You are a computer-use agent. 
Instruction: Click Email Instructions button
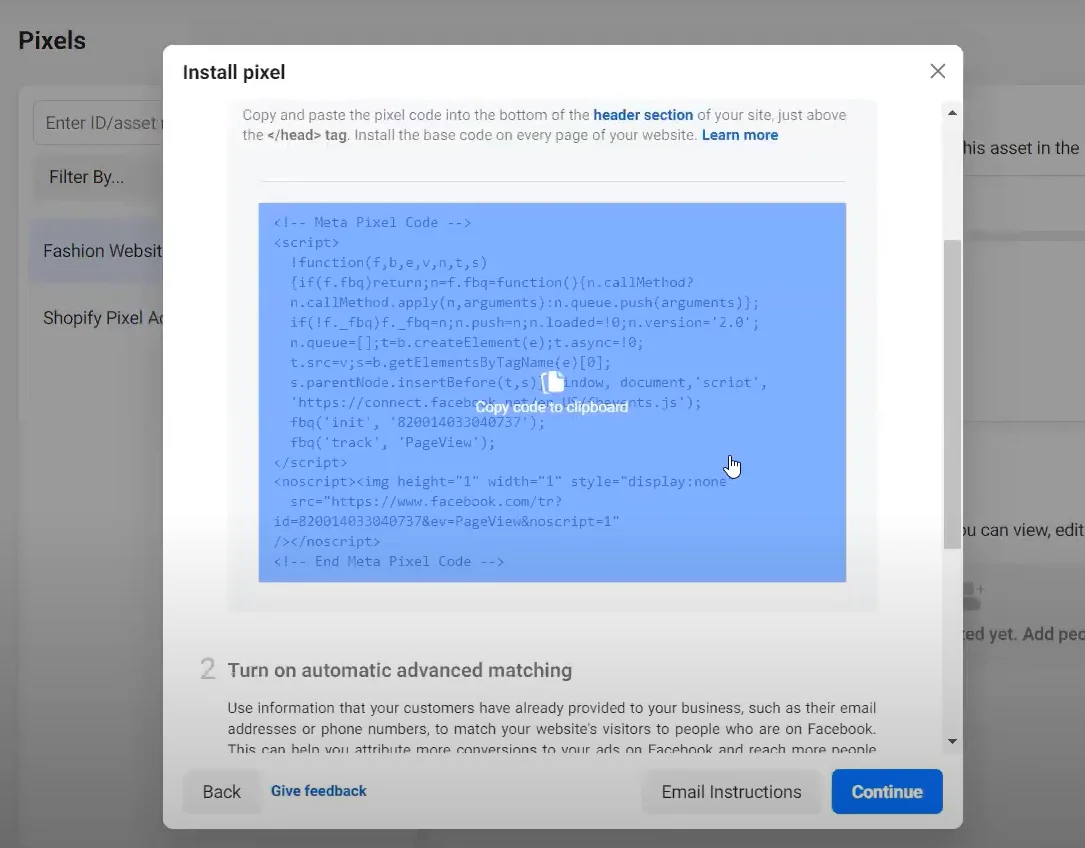(x=731, y=791)
